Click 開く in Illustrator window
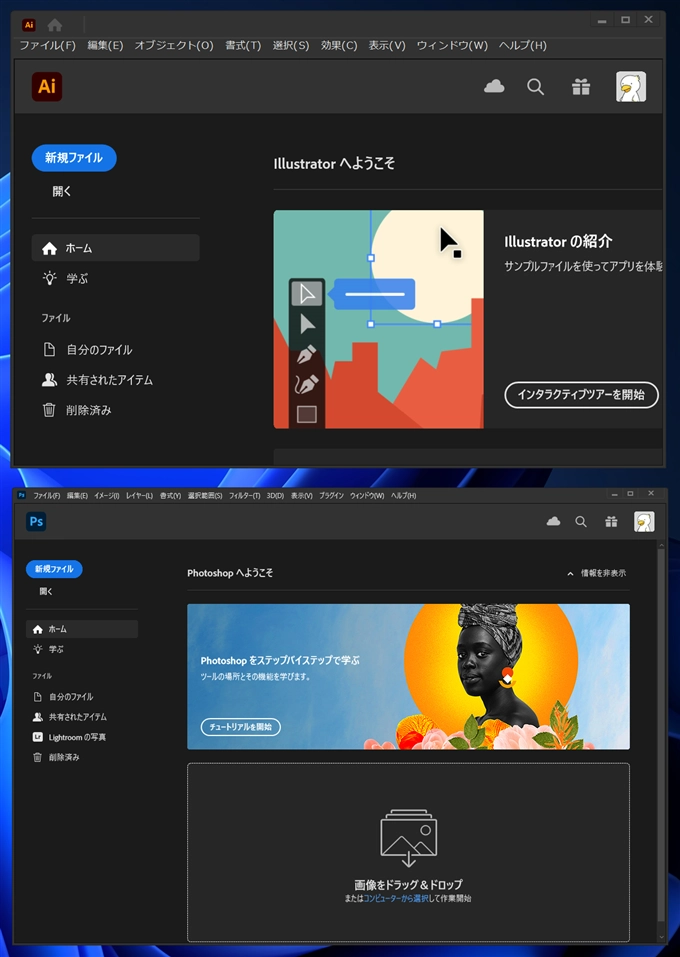The image size is (680, 957). (x=62, y=191)
